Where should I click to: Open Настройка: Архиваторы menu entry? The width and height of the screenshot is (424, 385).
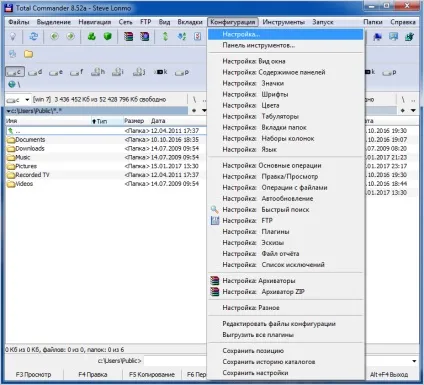(285, 281)
